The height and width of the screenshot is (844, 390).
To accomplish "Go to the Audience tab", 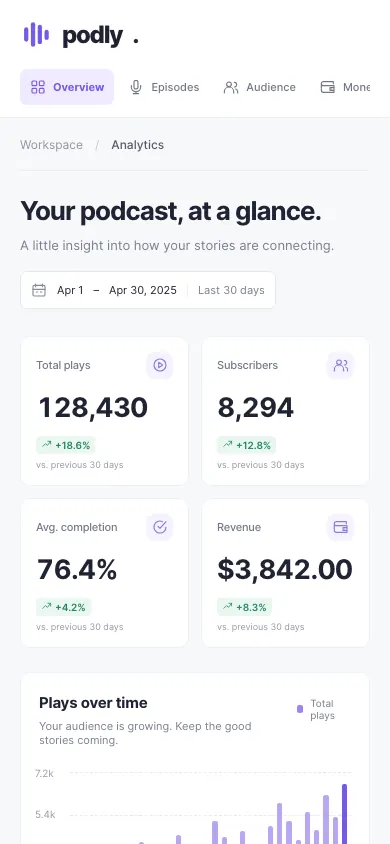I will pos(260,87).
